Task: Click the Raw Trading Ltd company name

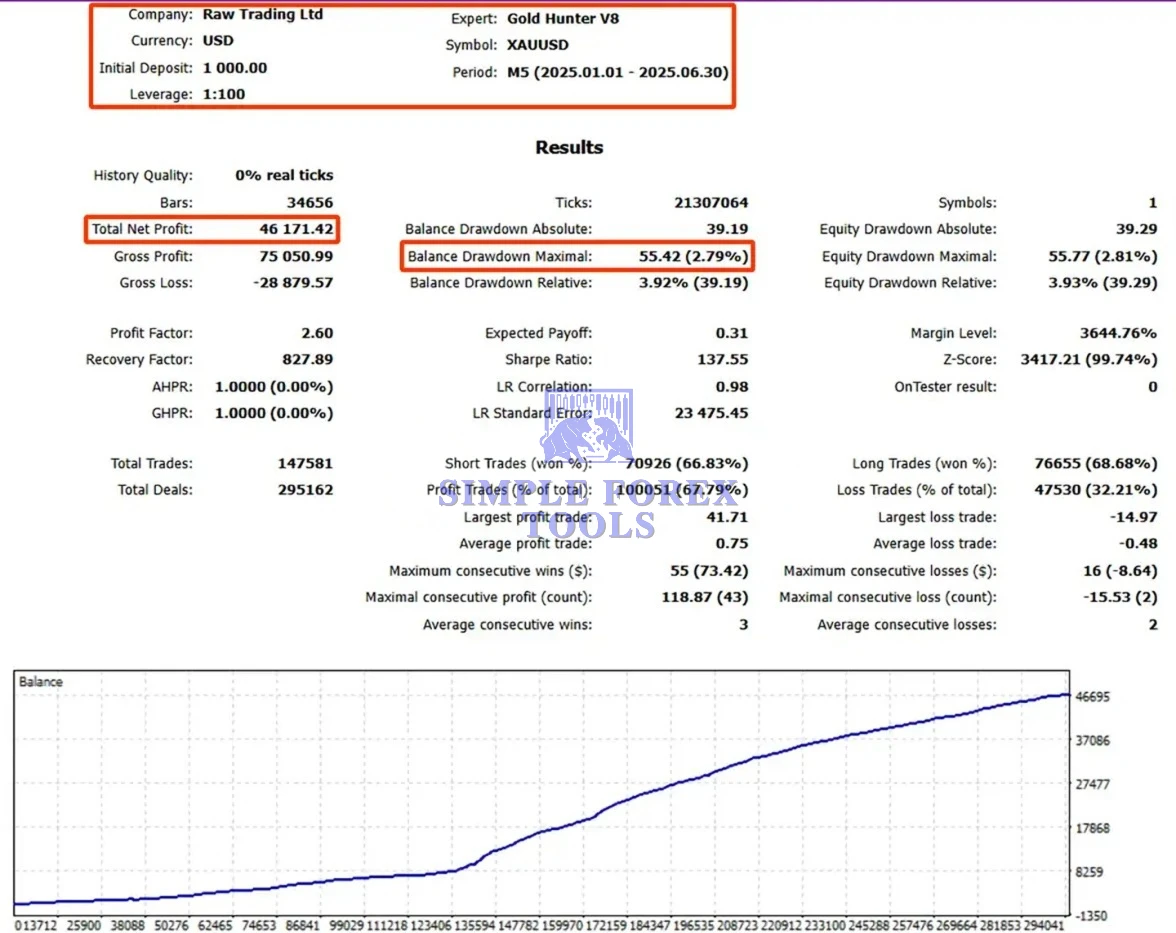Action: [262, 15]
